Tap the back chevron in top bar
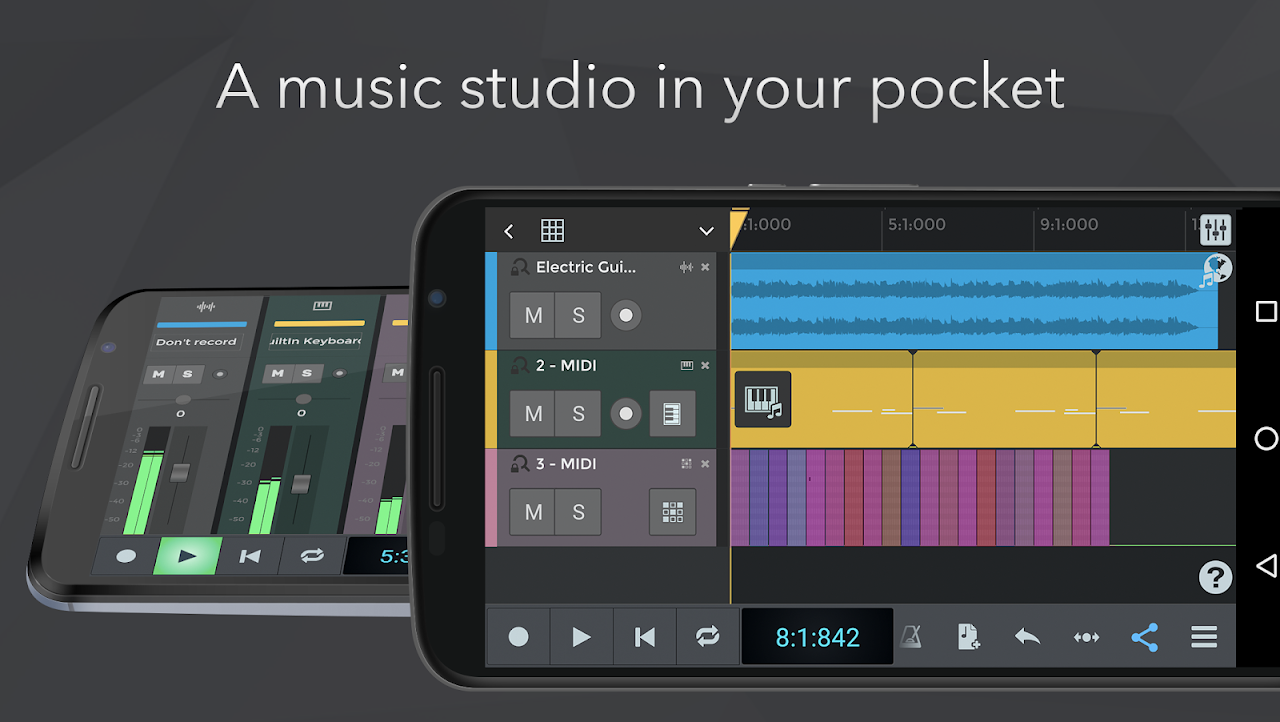1280x722 pixels. [x=509, y=230]
